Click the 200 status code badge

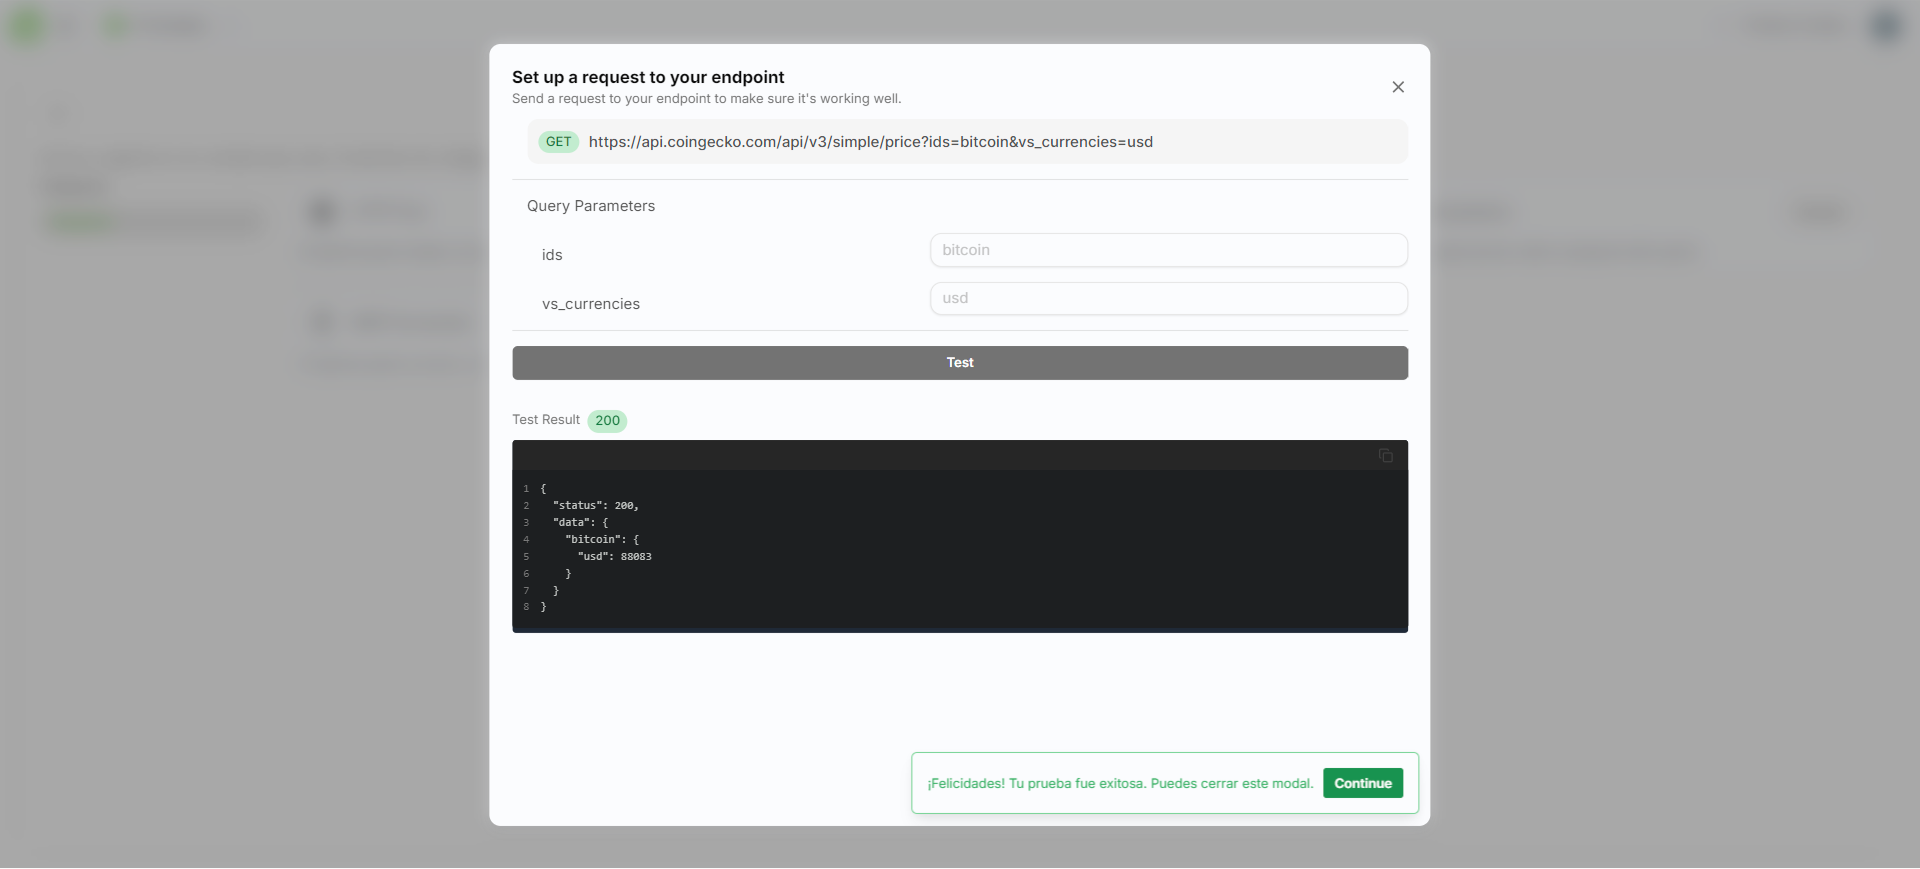607,421
